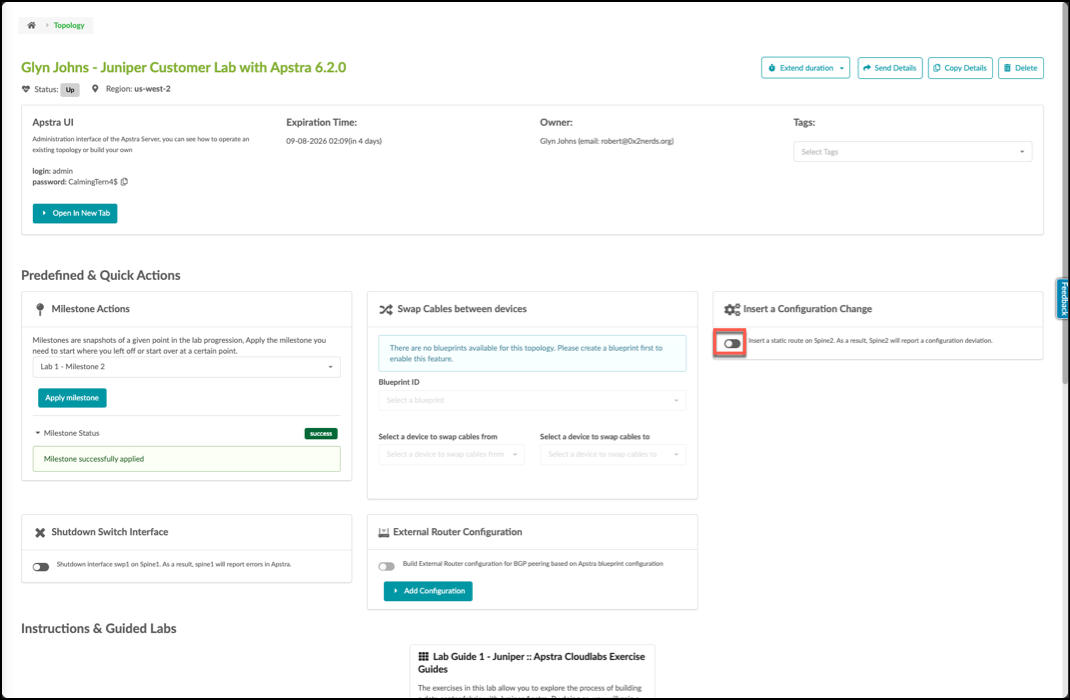Click the Up status badge

[x=70, y=89]
